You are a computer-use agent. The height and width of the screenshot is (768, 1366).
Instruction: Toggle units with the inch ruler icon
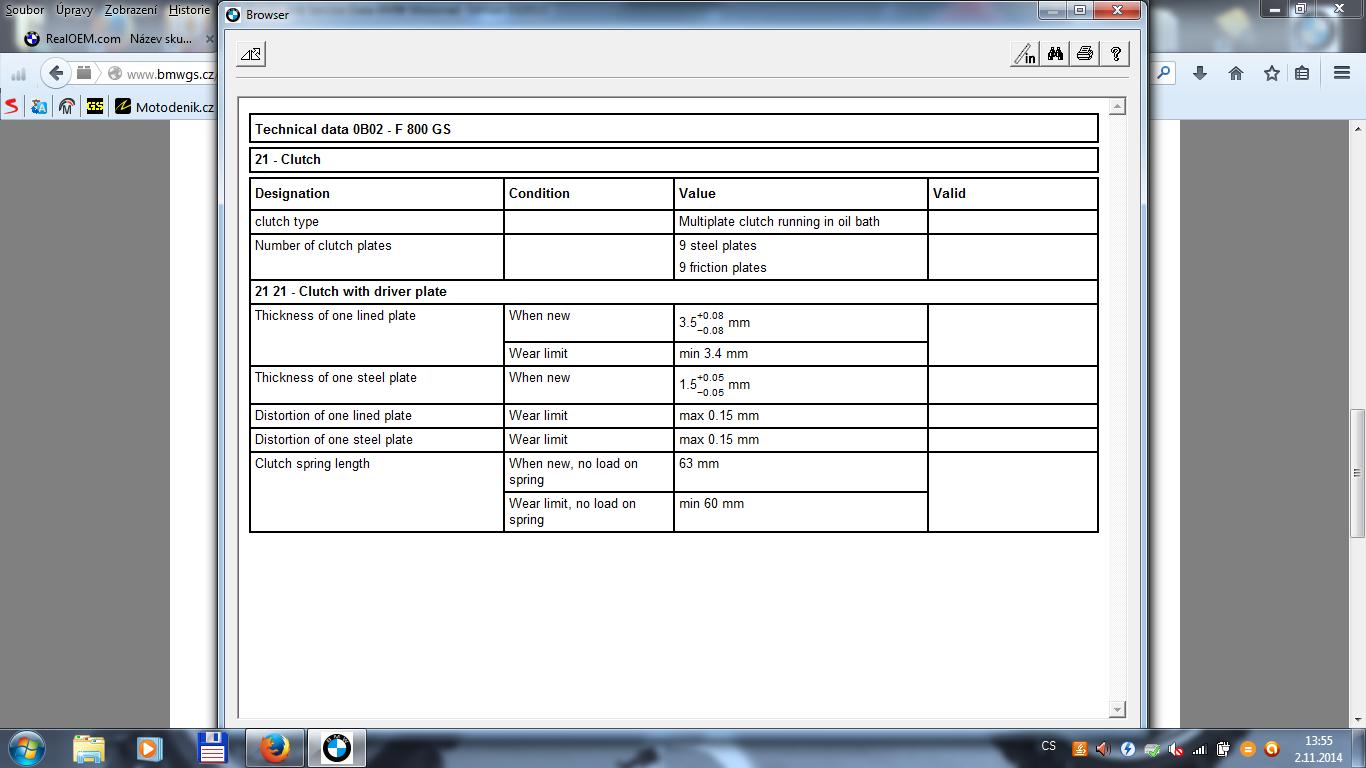(x=1025, y=54)
